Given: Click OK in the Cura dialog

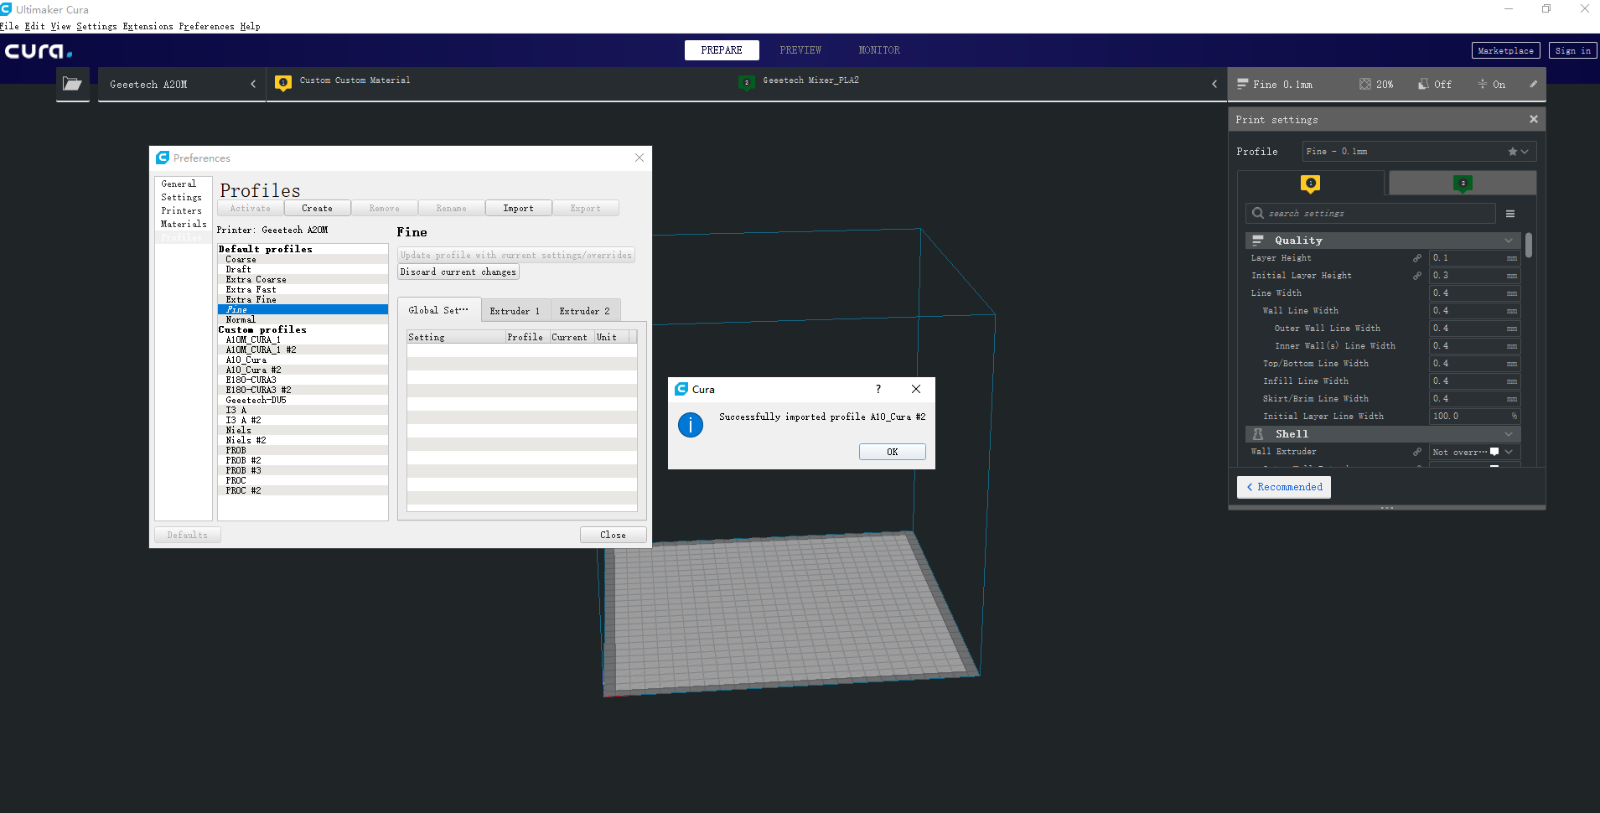Looking at the screenshot, I should point(892,452).
